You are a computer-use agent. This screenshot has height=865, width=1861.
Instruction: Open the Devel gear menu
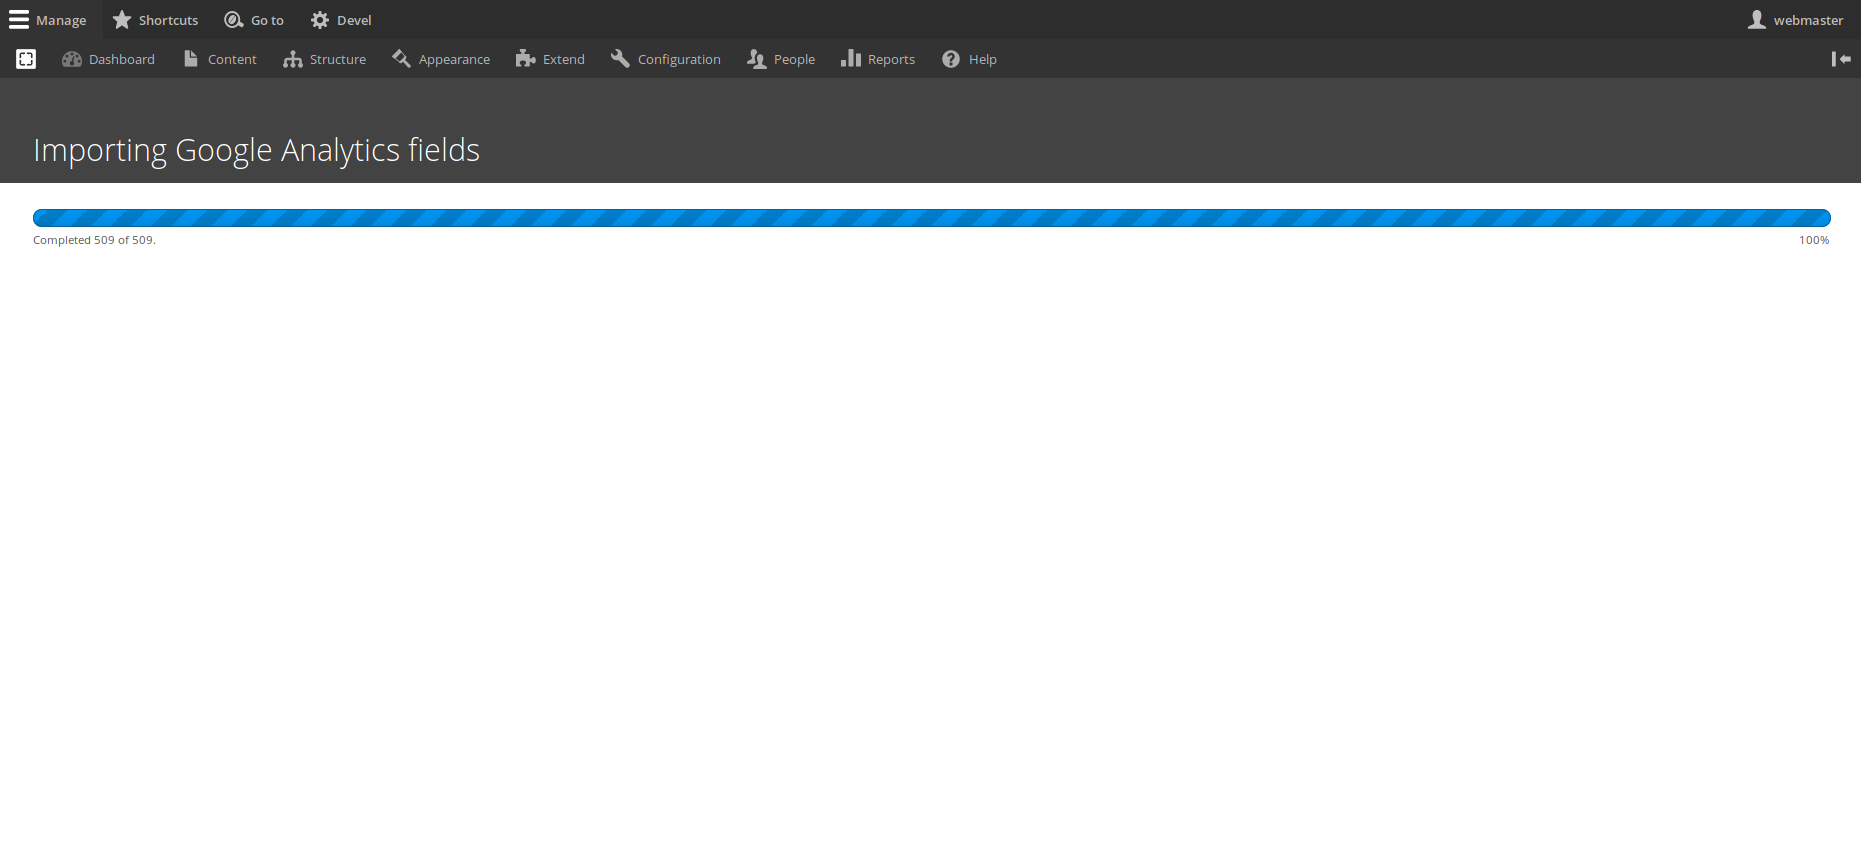coord(320,20)
